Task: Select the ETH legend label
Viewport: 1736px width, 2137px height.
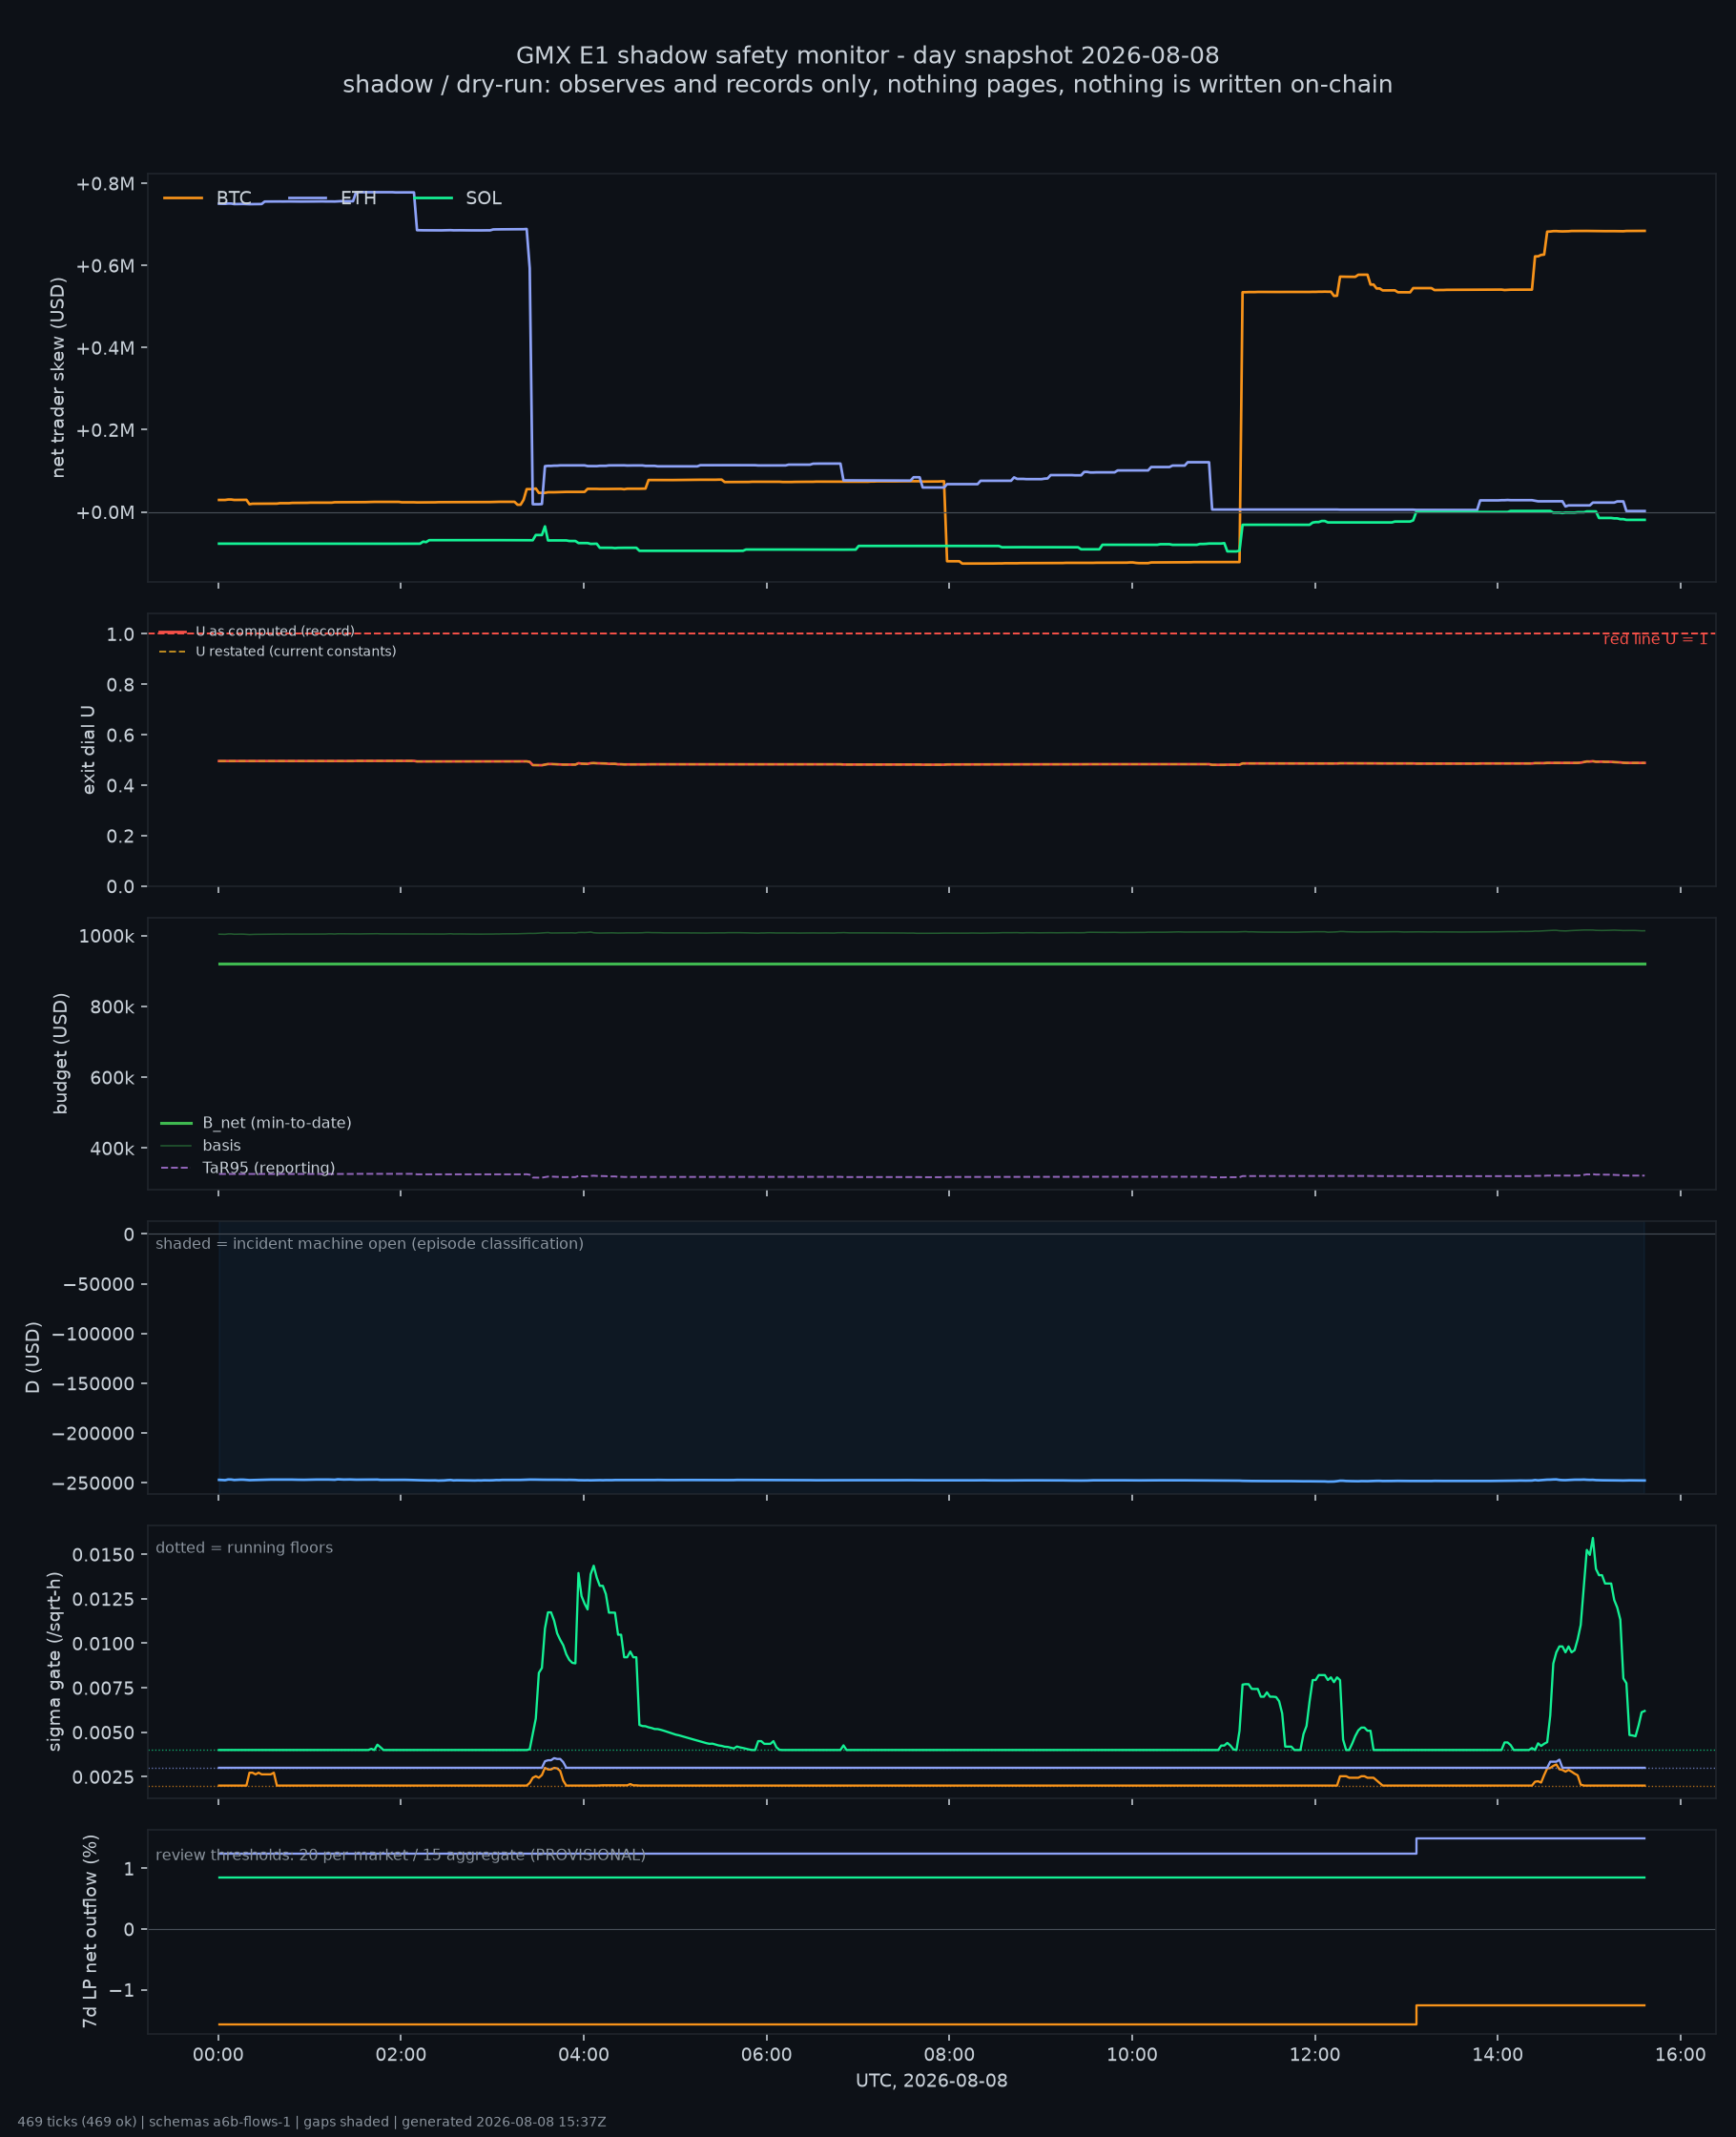Action: pos(358,198)
